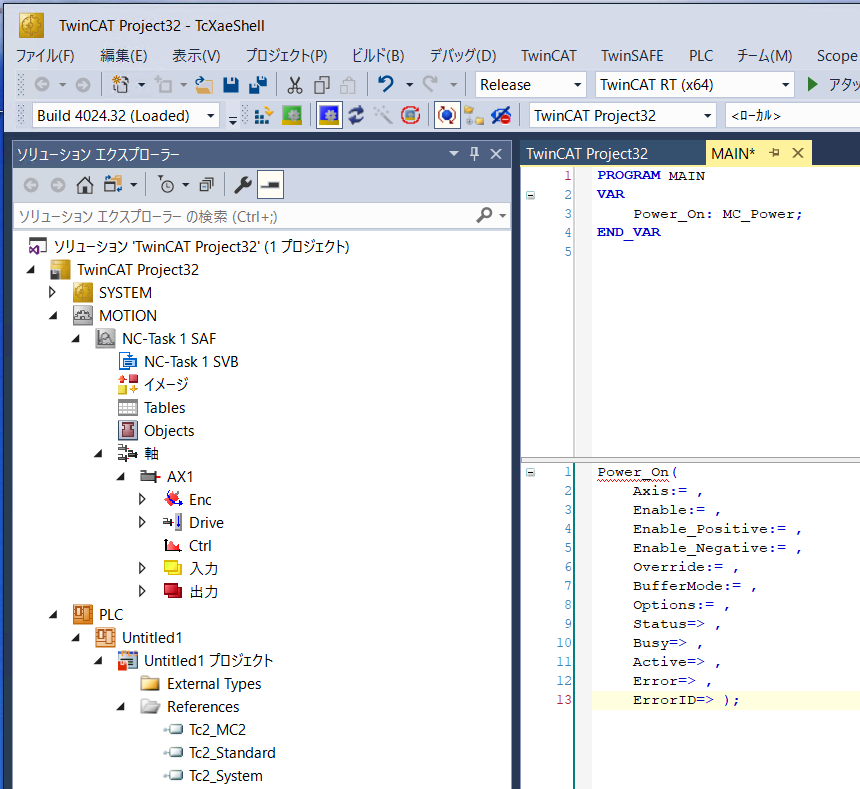Screen dimensions: 860x789
Task: Toggle the pin on MAIN tab
Action: pyautogui.click(x=774, y=153)
